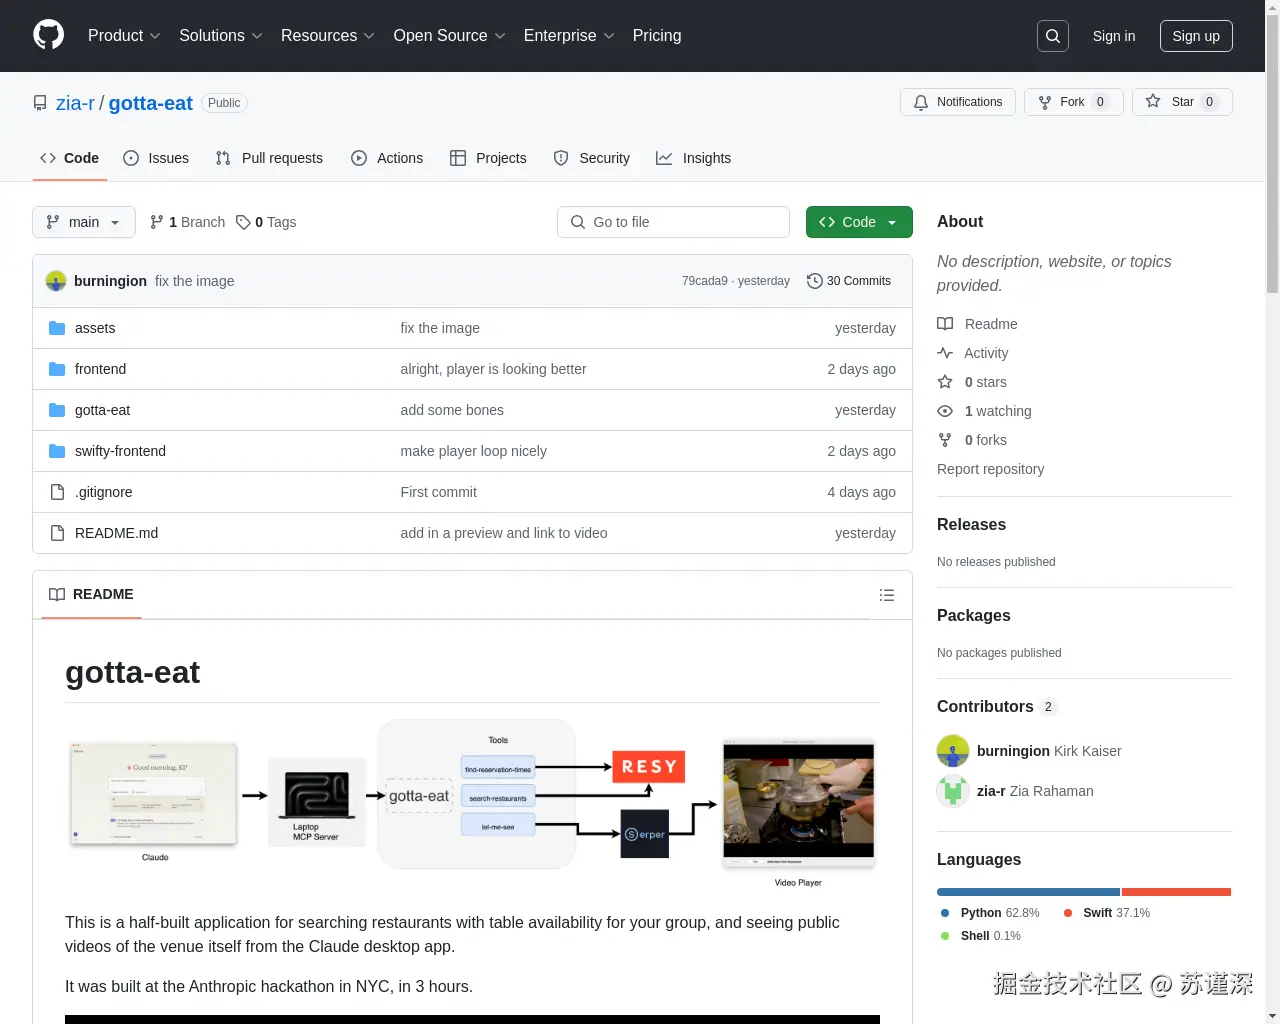Open the Releases heading link
1280x1024 pixels.
(x=971, y=524)
